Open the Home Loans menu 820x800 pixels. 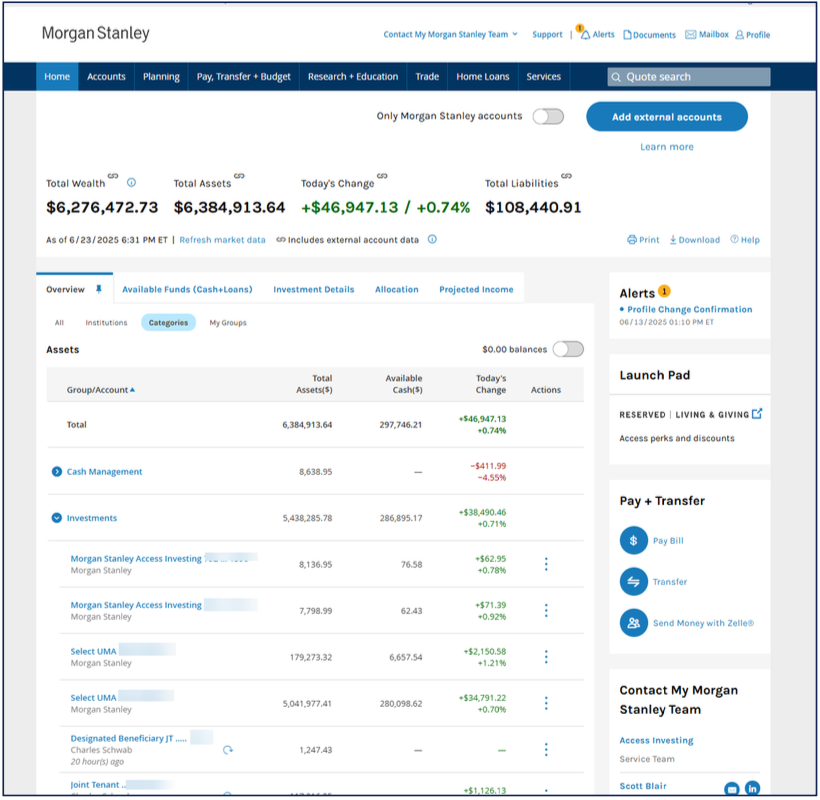(x=483, y=77)
